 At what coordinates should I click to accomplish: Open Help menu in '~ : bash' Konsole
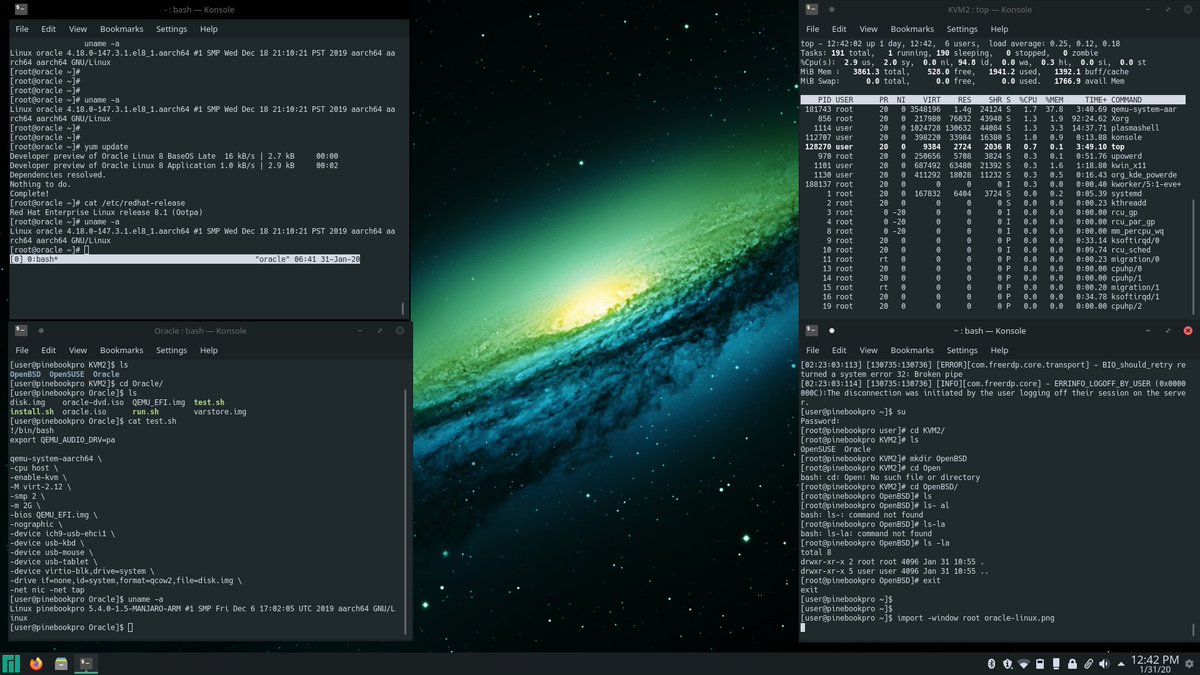[999, 351]
